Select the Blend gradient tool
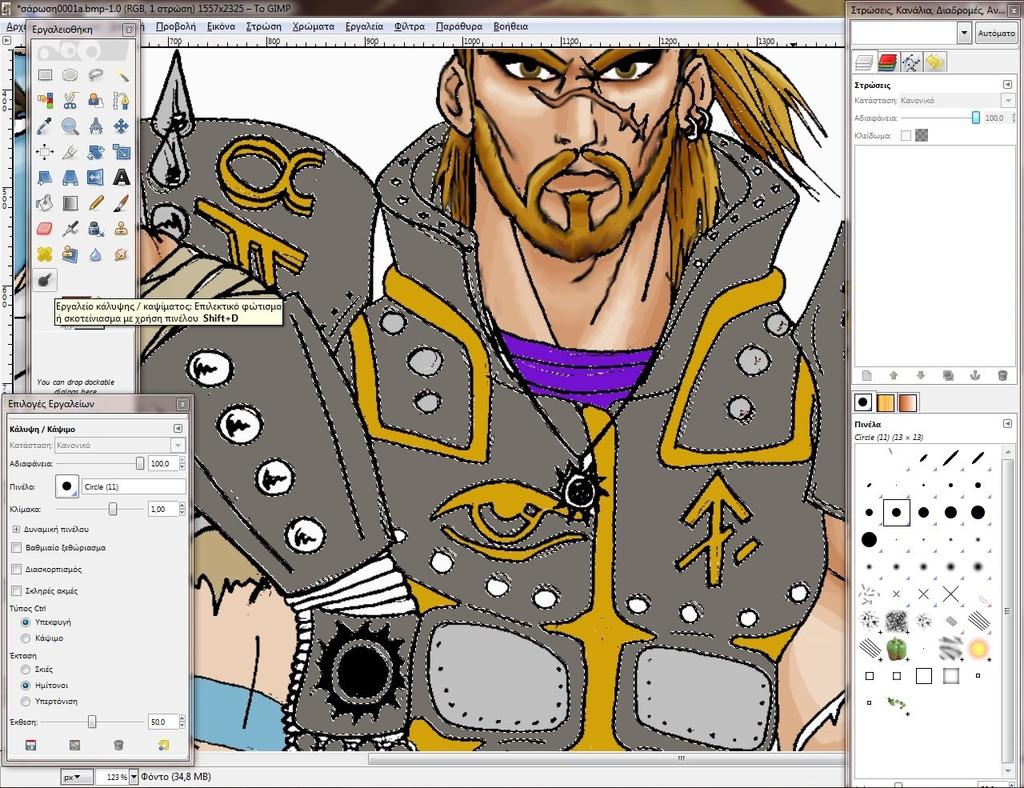Image resolution: width=1024 pixels, height=788 pixels. tap(70, 203)
